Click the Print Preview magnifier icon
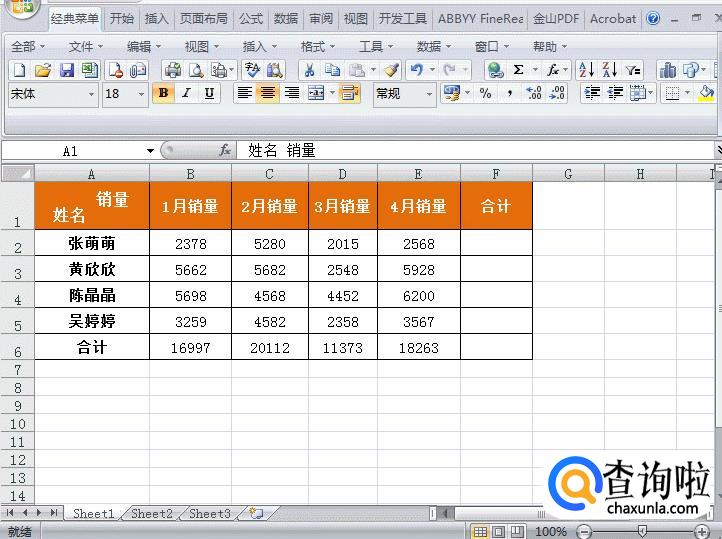722x539 pixels. (x=196, y=70)
